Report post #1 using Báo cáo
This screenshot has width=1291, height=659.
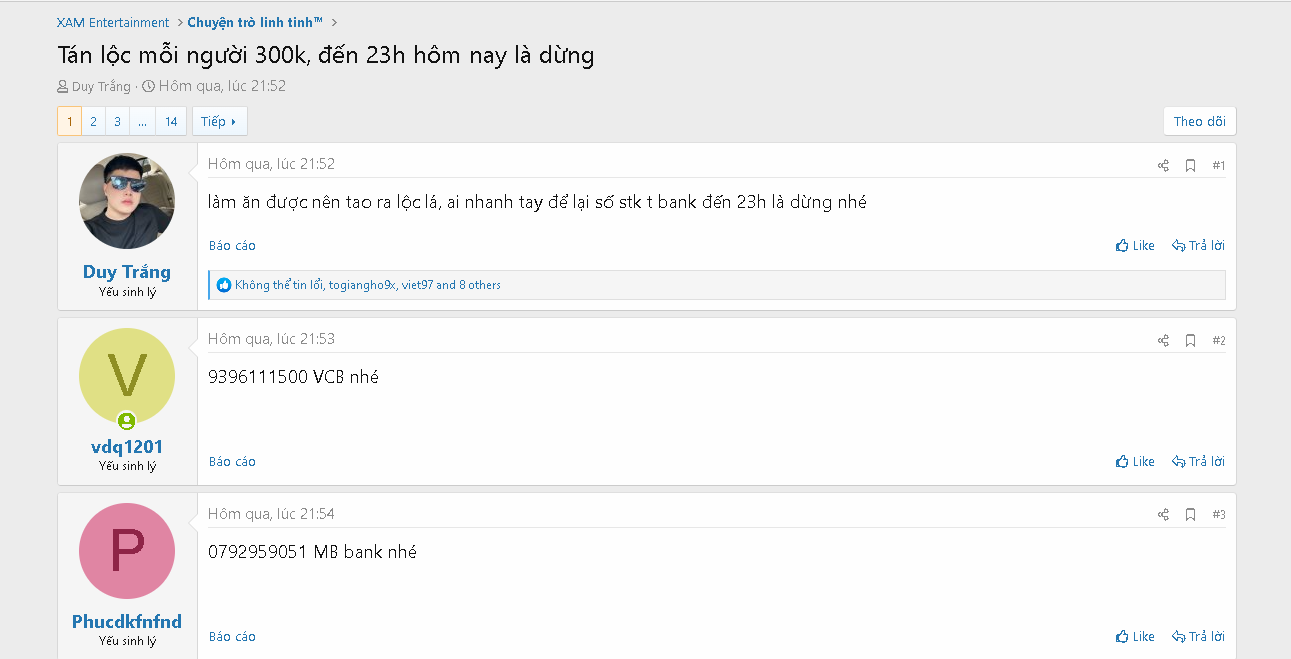232,246
